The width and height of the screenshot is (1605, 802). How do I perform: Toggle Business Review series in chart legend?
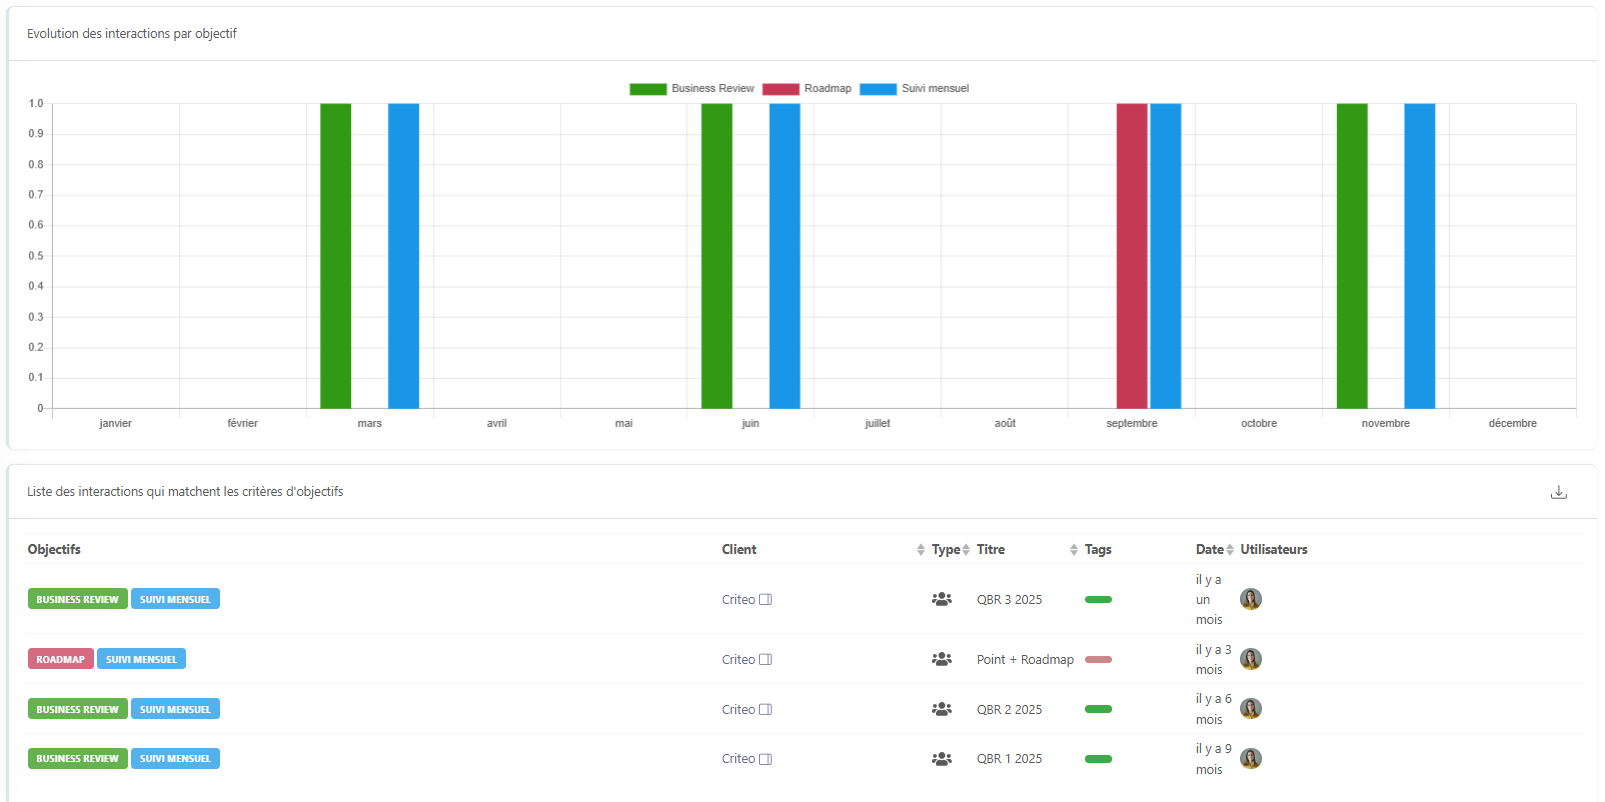[x=692, y=89]
